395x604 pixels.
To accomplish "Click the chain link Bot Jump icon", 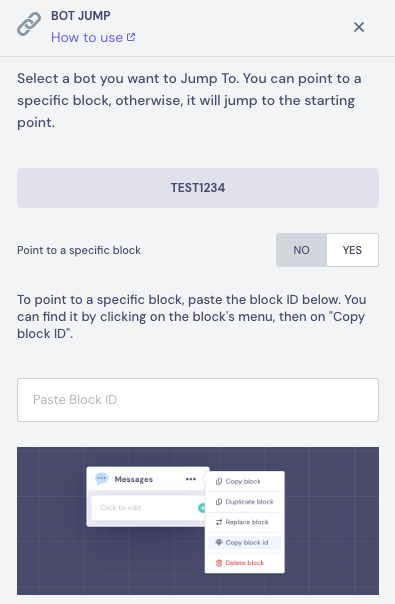I will [x=29, y=24].
